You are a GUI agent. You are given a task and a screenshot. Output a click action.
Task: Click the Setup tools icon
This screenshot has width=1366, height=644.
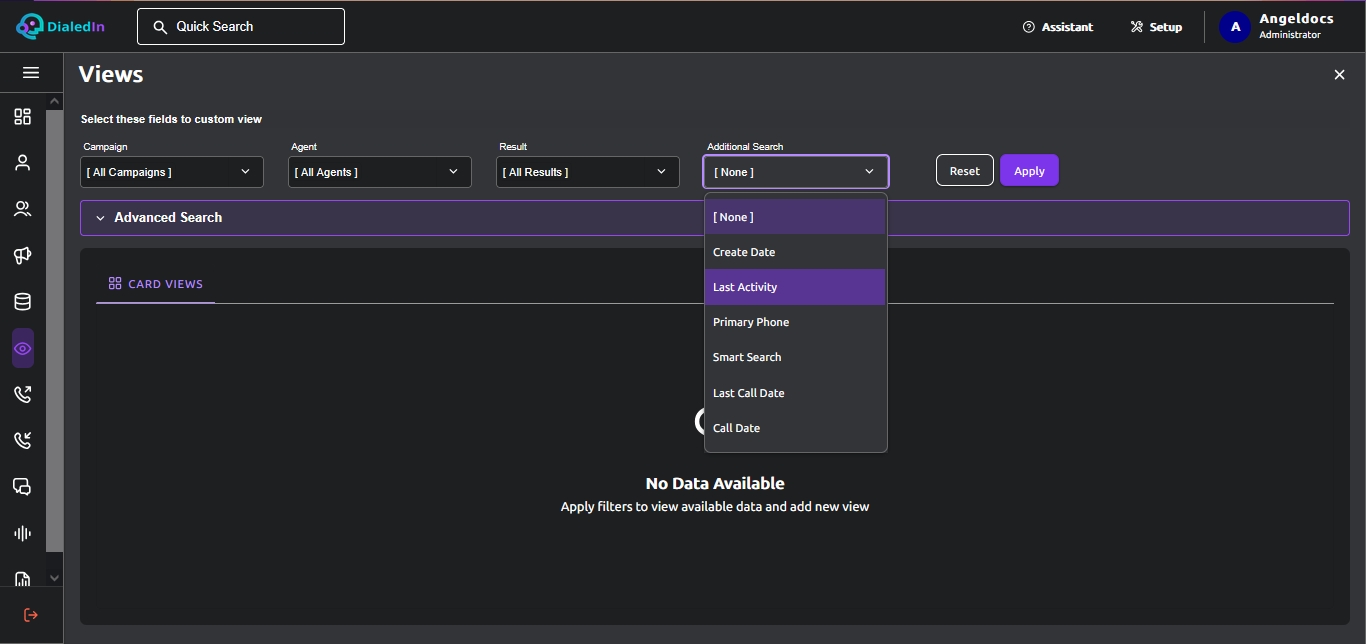[x=1137, y=27]
